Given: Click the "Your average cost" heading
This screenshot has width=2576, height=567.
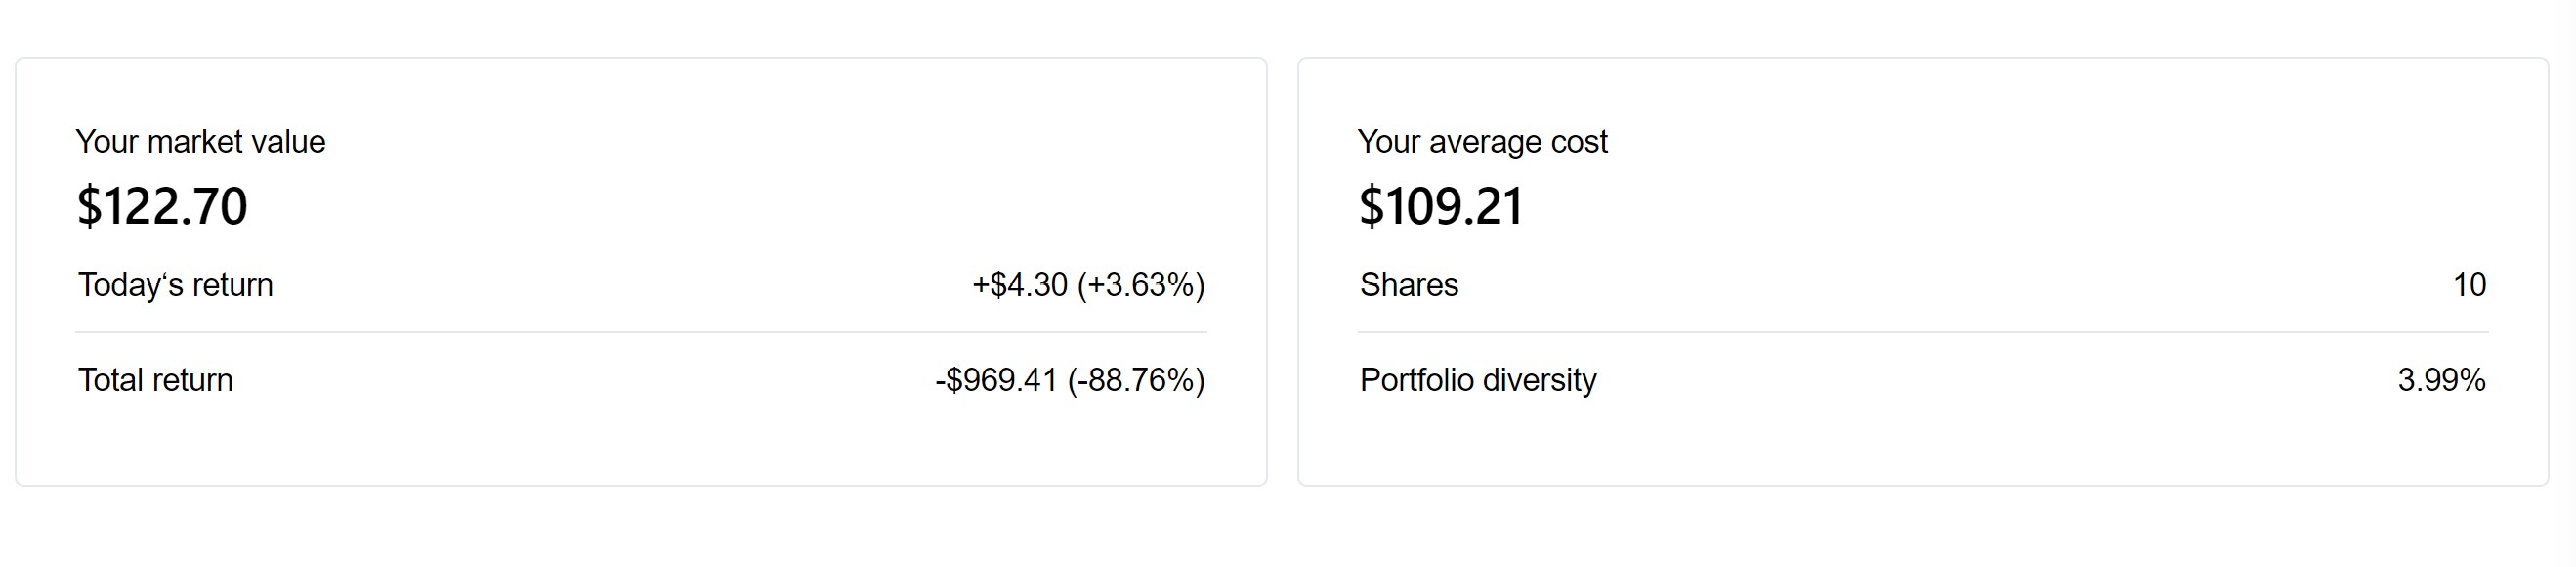Looking at the screenshot, I should click(1482, 142).
